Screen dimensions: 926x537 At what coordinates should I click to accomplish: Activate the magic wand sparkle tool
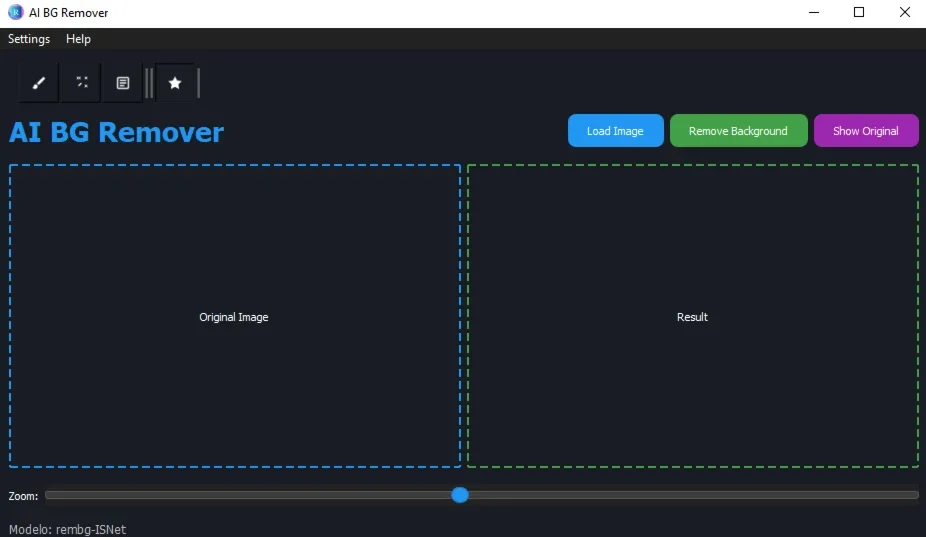coord(81,83)
